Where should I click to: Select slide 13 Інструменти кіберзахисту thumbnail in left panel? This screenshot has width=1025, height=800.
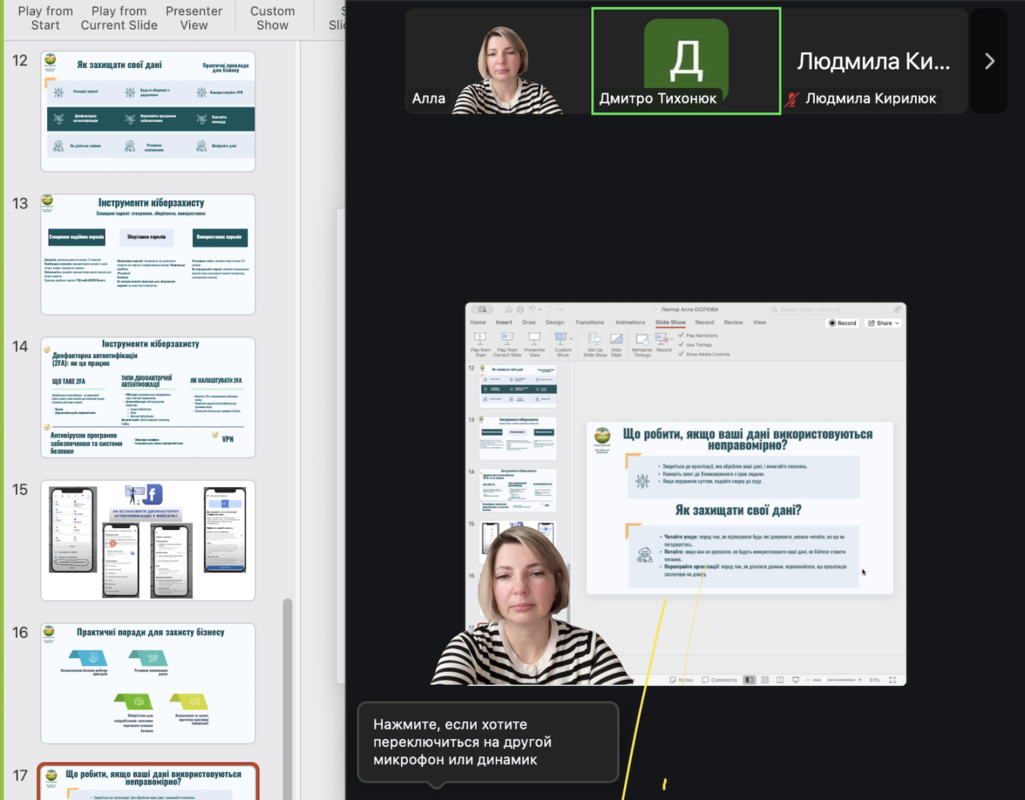148,254
